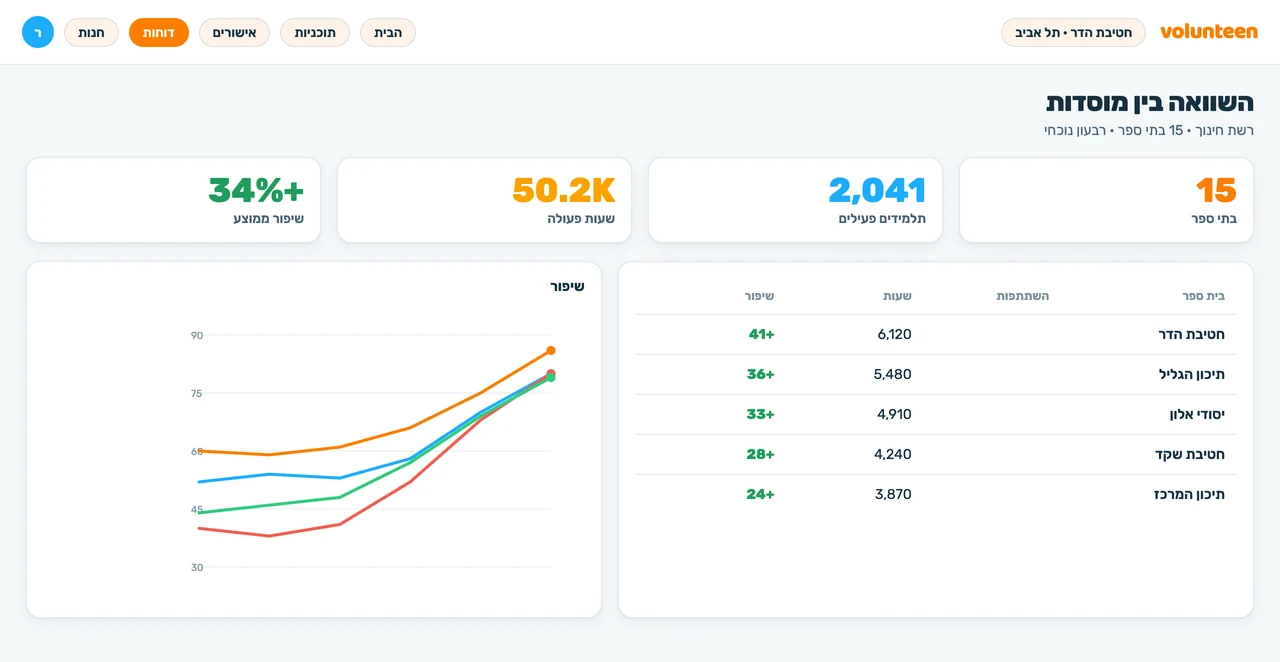The image size is (1280, 662).
Task: Open the אישורים tab
Action: 234,32
